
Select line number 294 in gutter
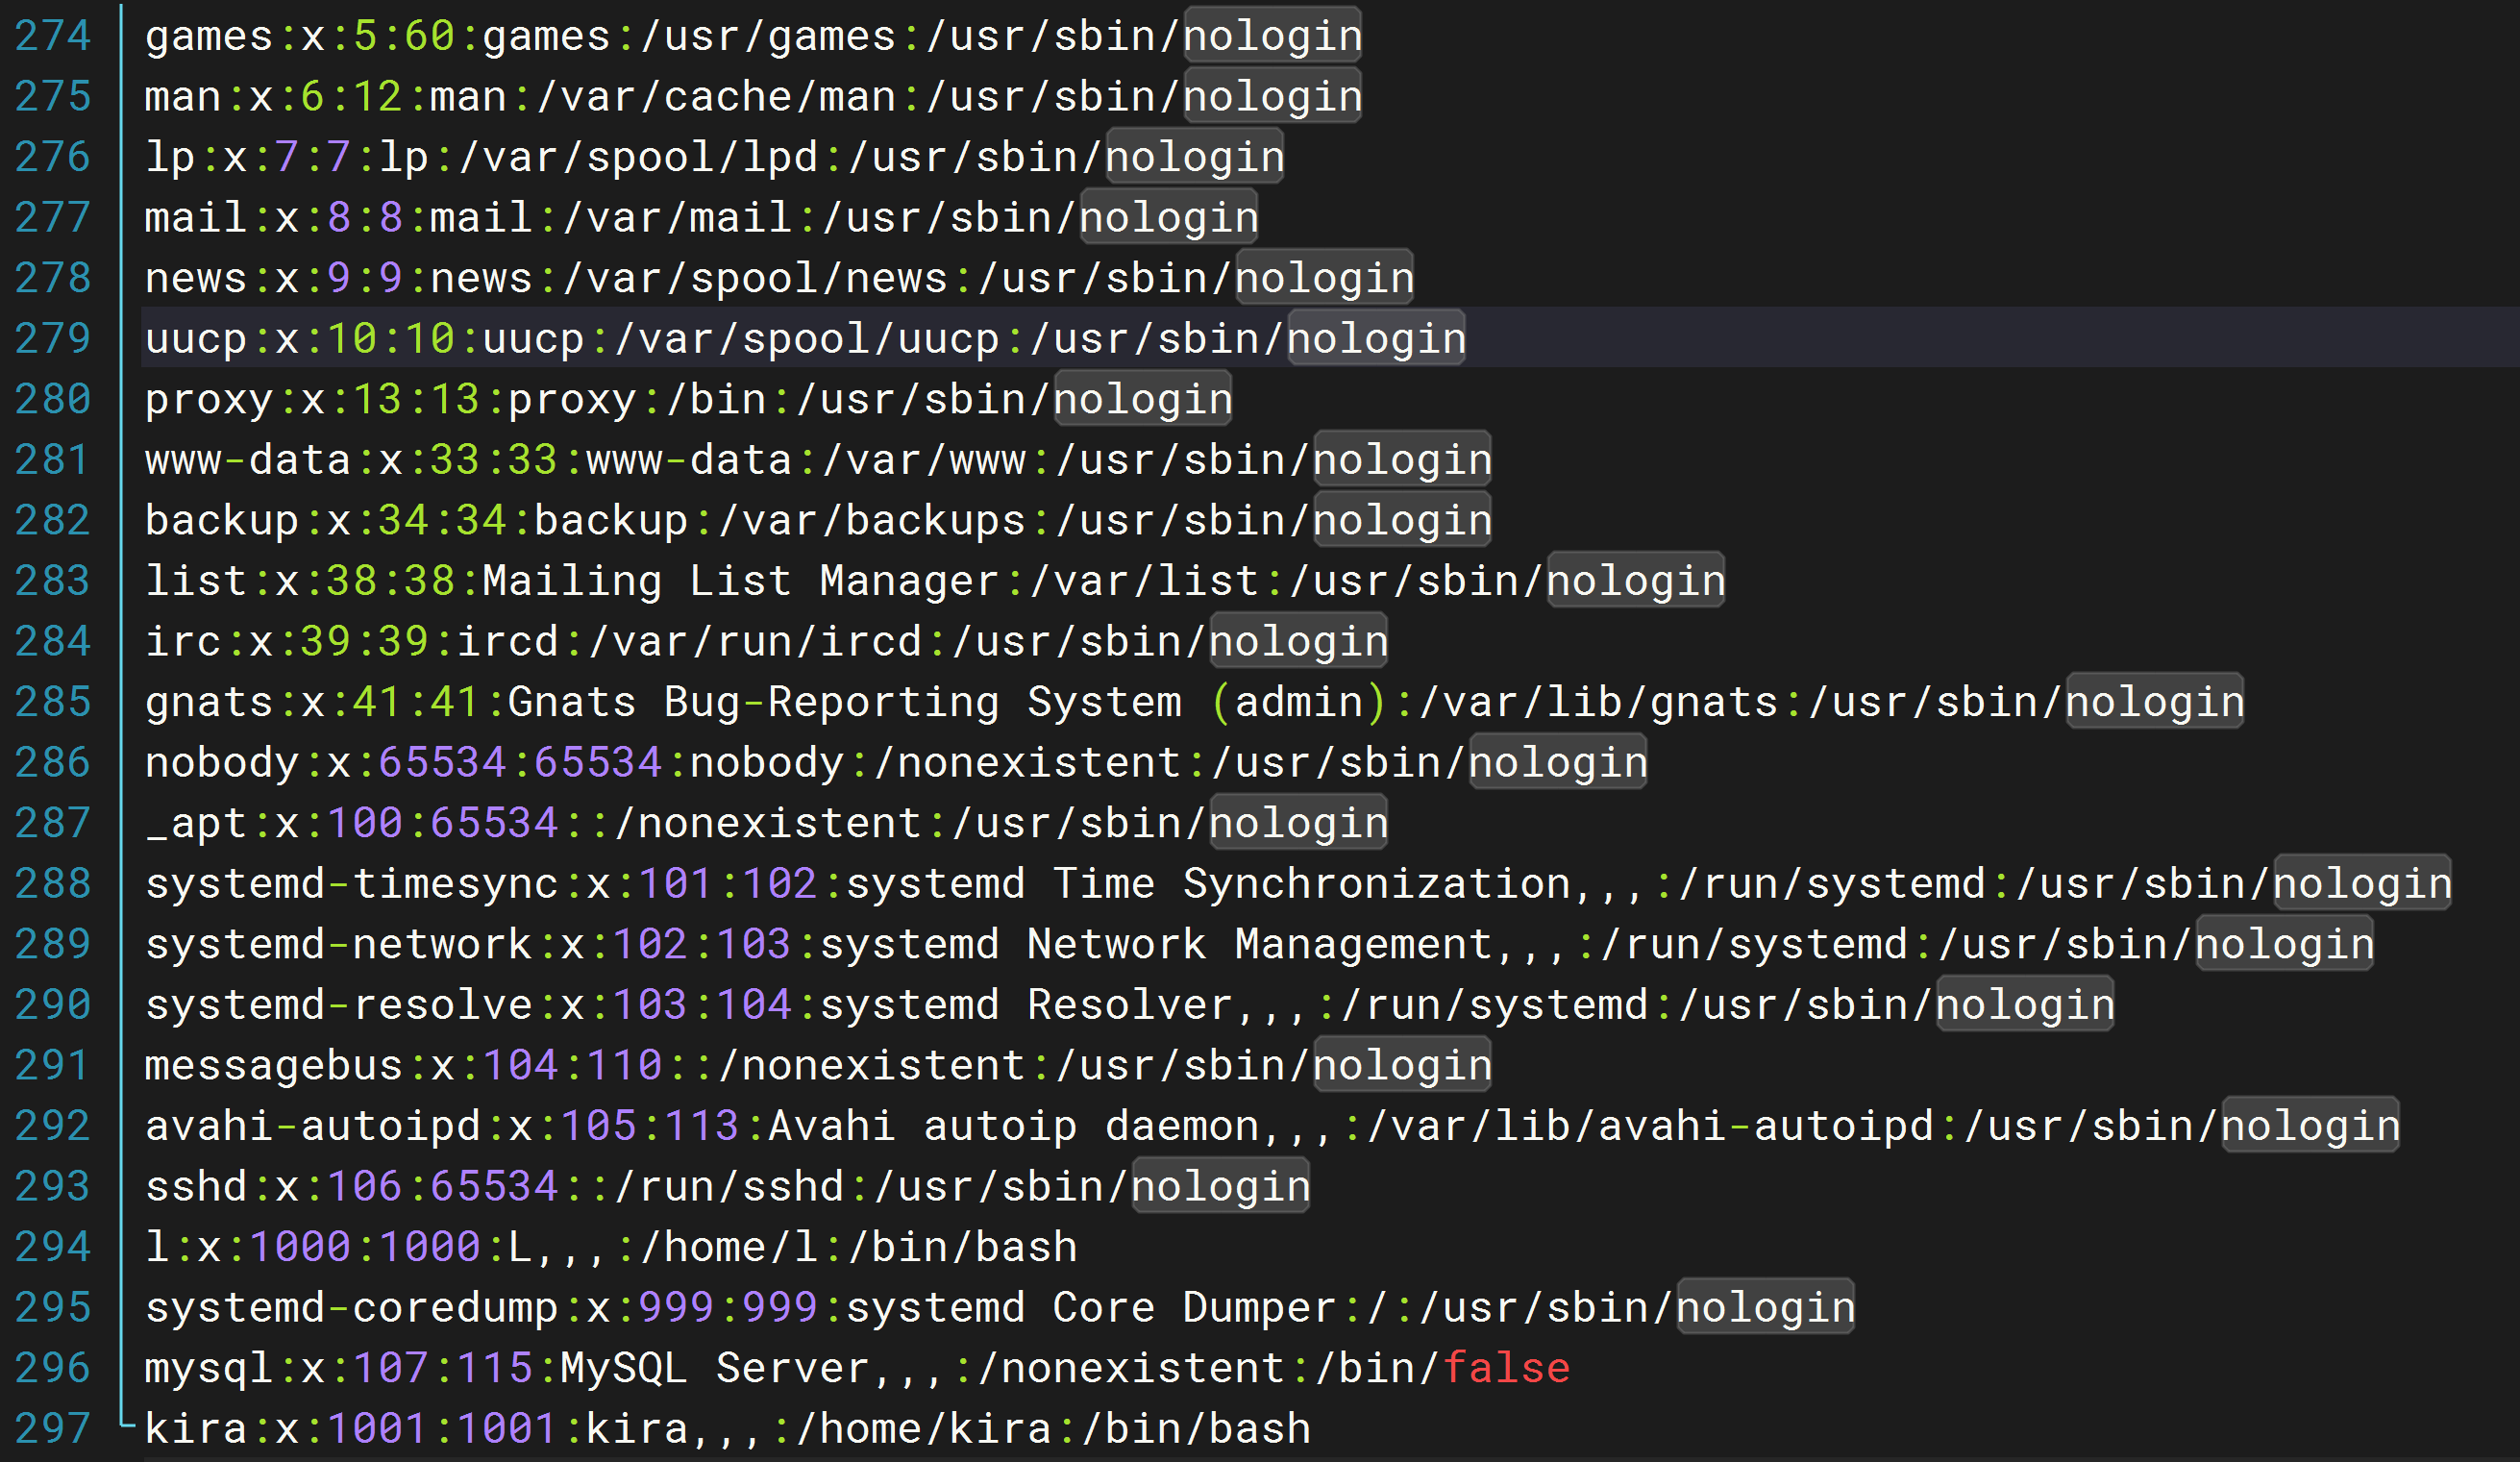[53, 1247]
